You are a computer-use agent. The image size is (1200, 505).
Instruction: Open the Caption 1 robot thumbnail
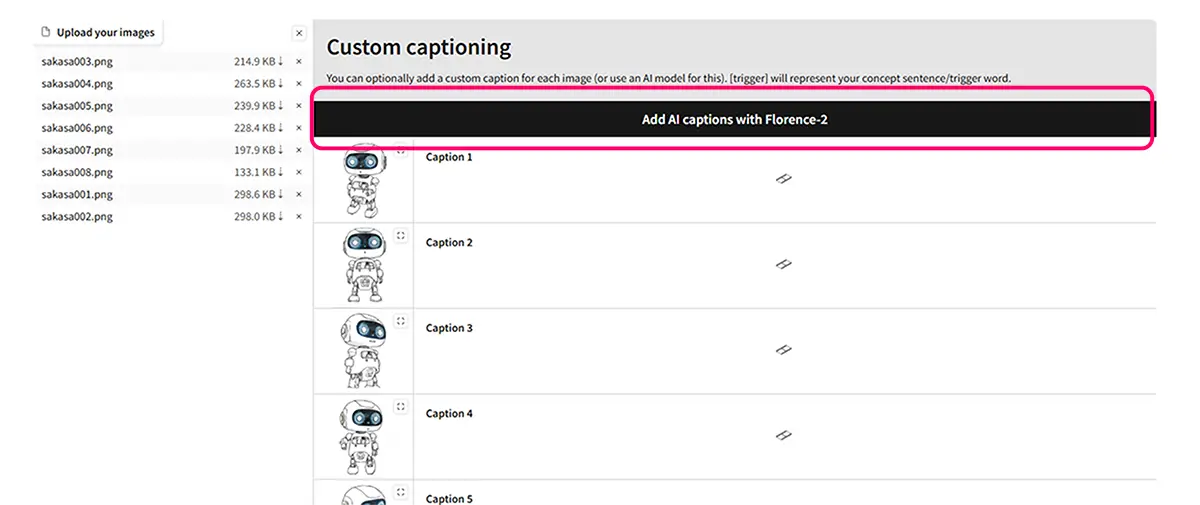coord(362,181)
